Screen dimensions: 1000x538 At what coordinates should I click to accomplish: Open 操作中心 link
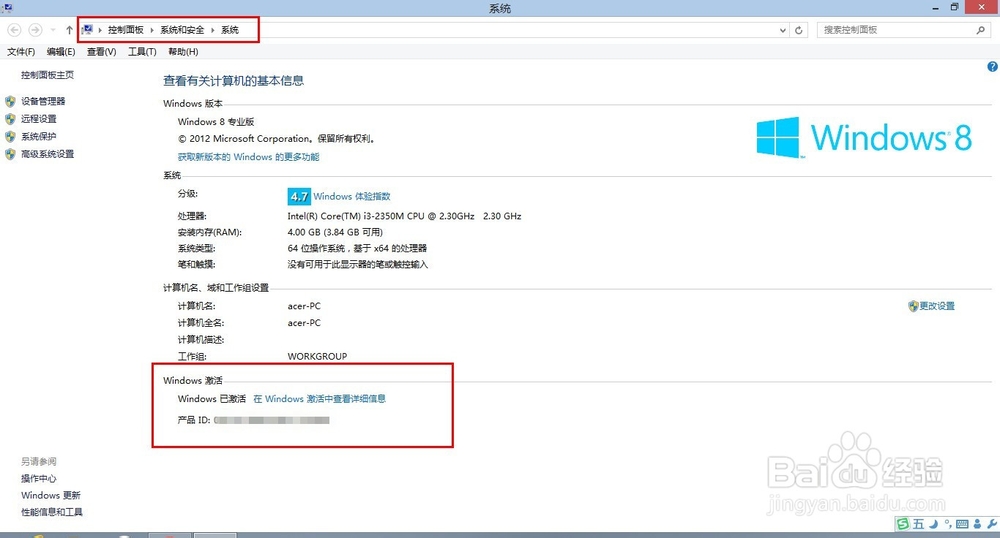tap(38, 479)
